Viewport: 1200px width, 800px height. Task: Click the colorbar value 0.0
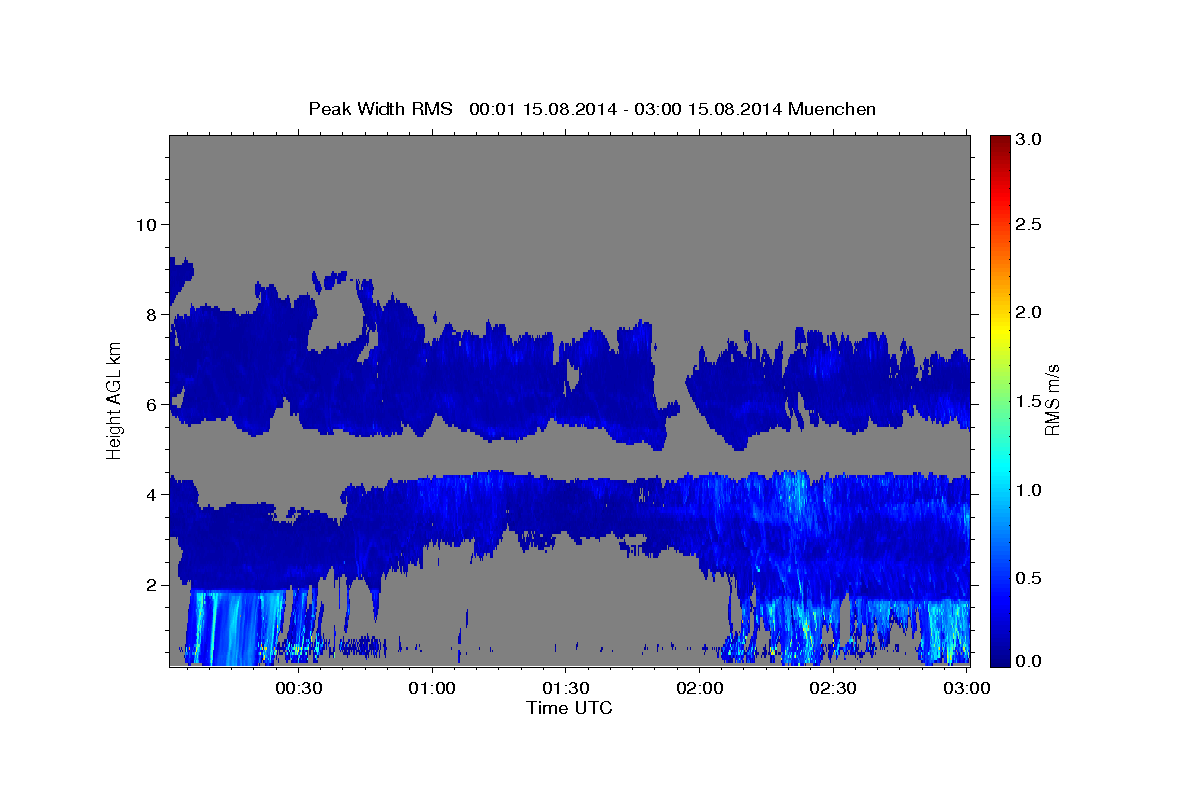pyautogui.click(x=1029, y=661)
